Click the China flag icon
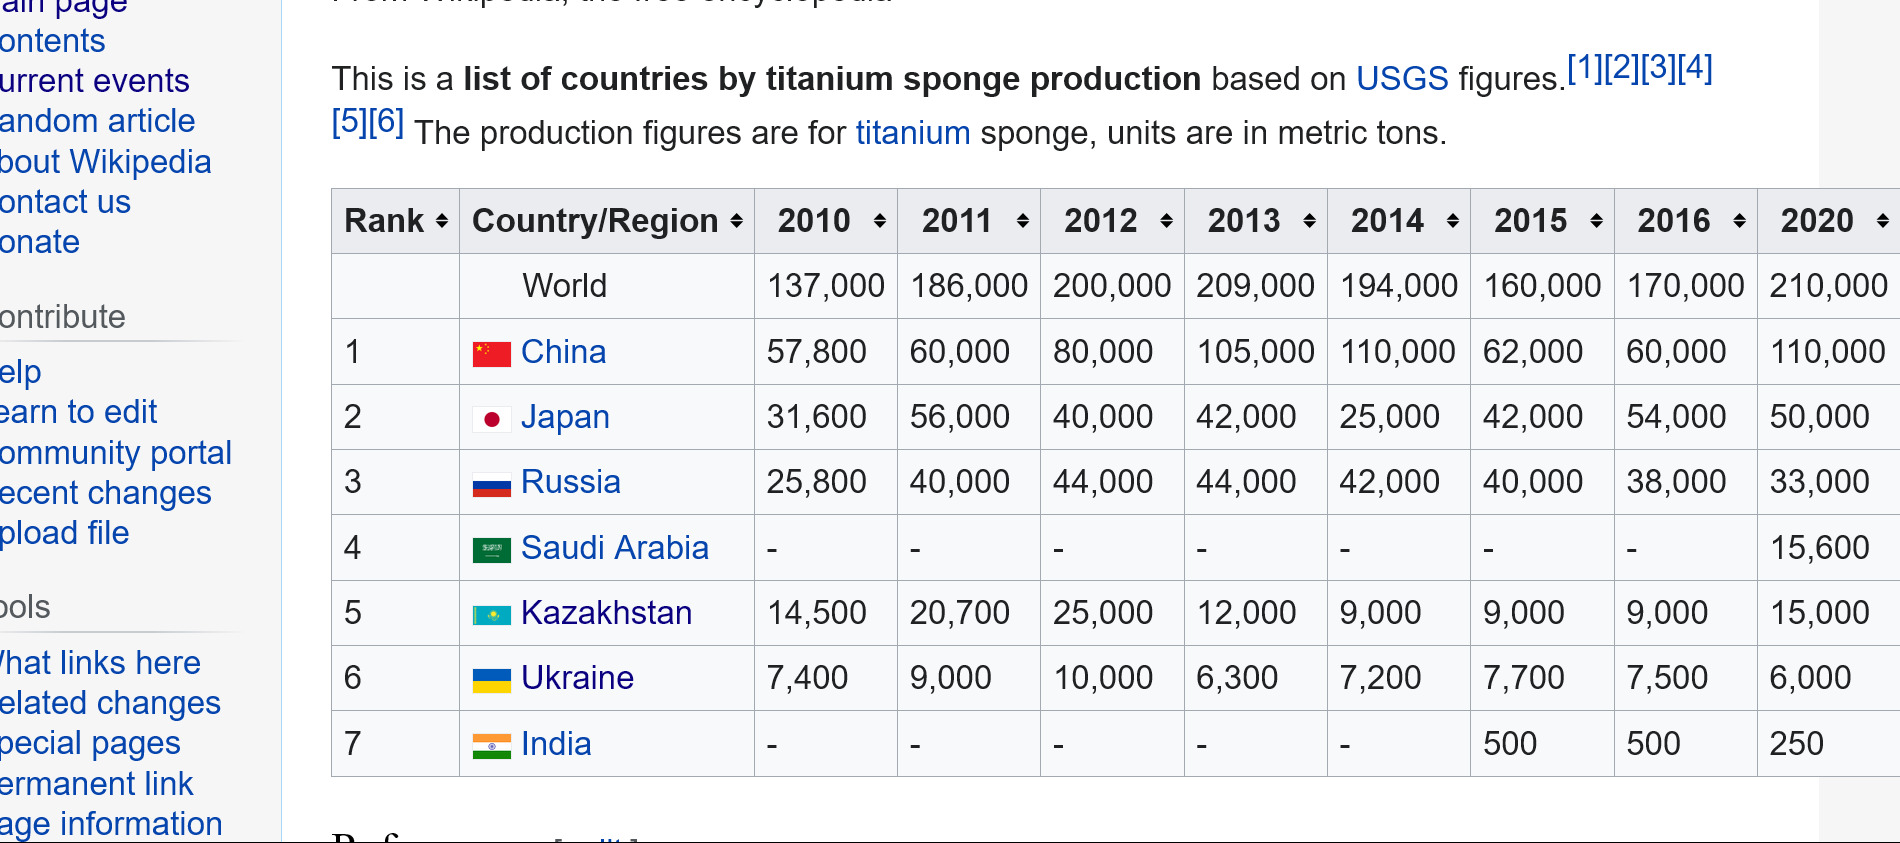The image size is (1900, 843). (491, 353)
